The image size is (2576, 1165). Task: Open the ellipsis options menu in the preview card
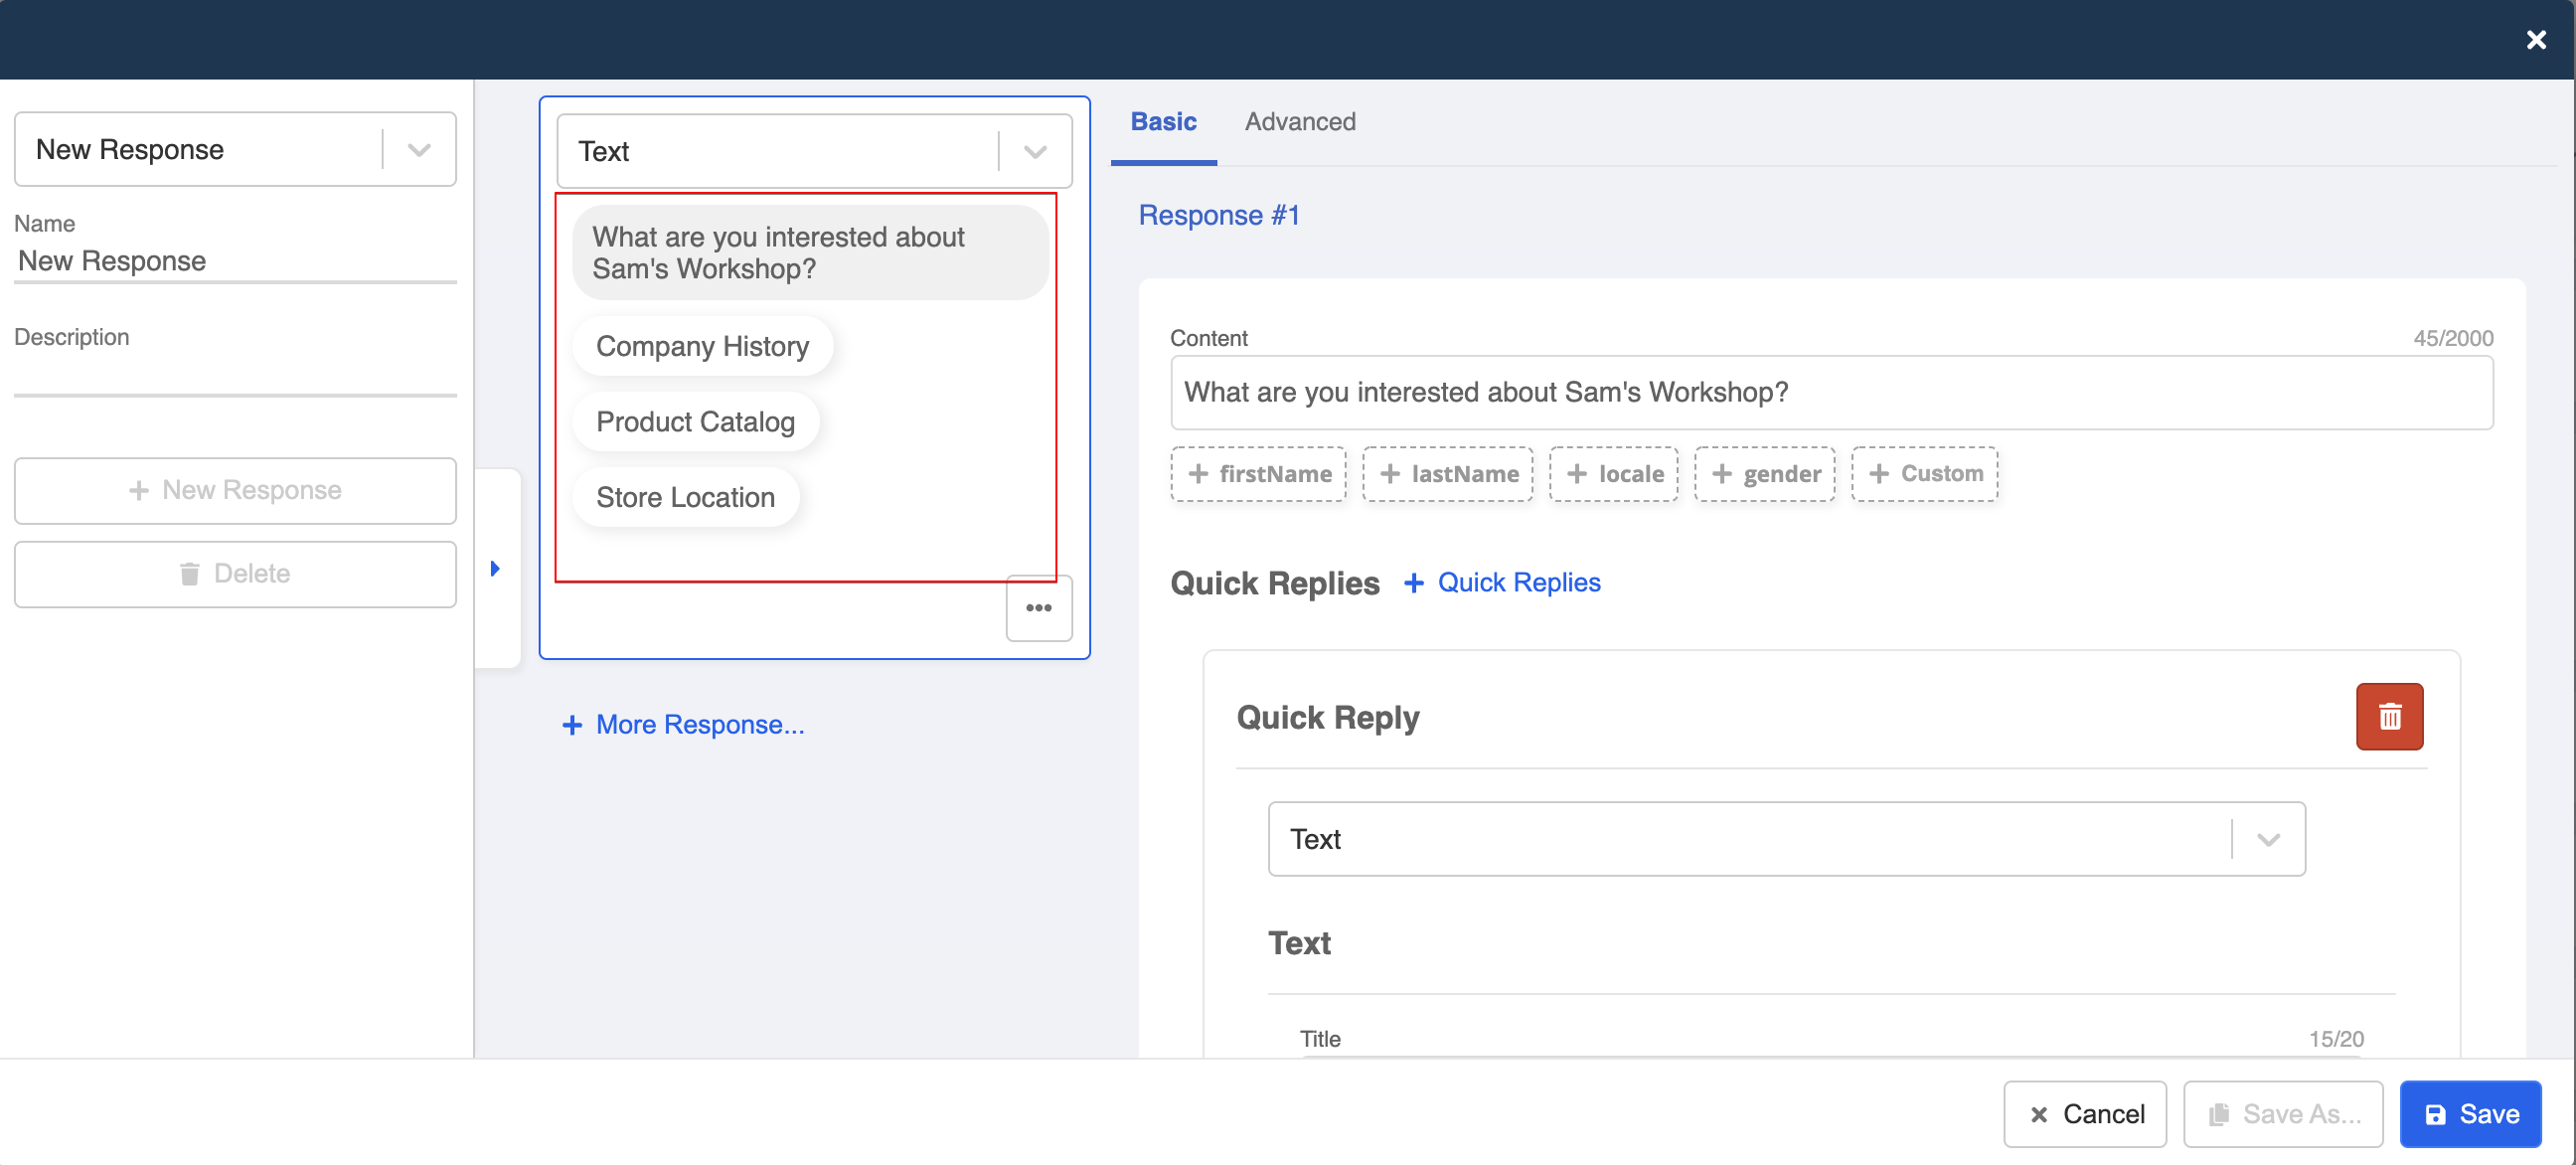(1039, 607)
